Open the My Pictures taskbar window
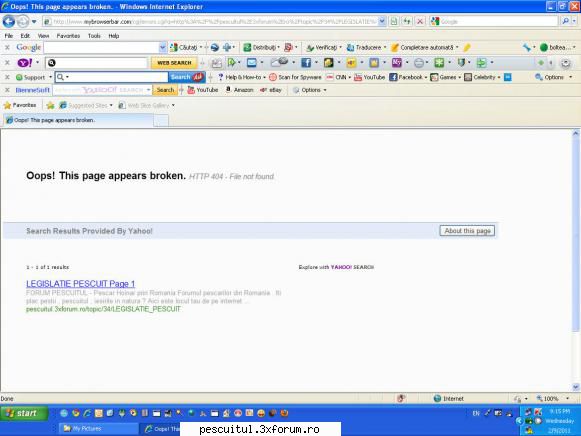The image size is (581, 436). tap(98, 429)
